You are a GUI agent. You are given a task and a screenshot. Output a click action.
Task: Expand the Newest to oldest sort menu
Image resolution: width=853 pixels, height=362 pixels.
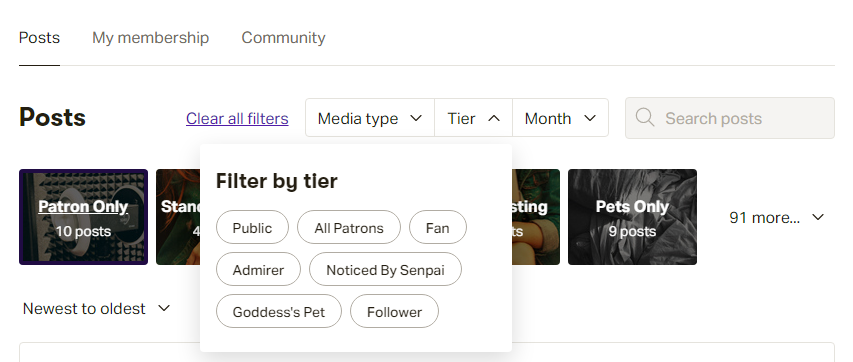coord(97,309)
